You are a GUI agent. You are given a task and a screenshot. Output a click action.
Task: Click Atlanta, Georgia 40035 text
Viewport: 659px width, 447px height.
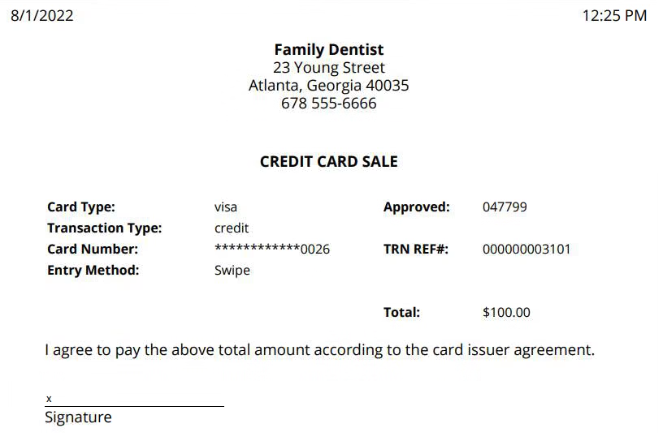point(329,86)
